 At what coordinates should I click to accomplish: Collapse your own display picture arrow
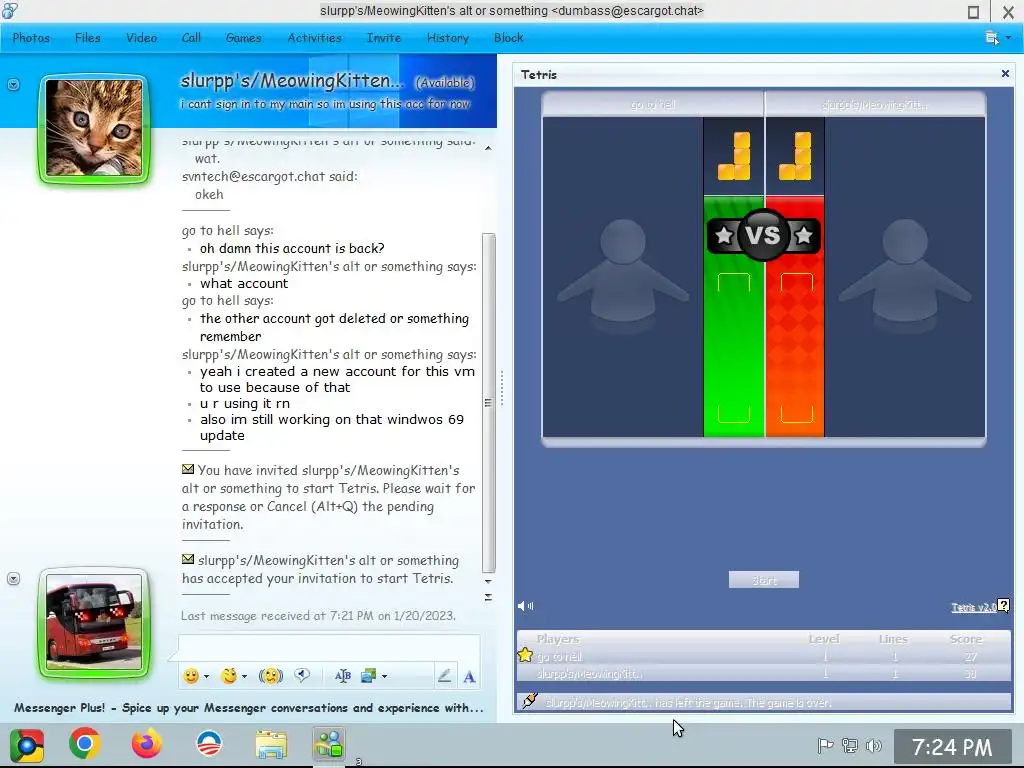(x=14, y=579)
